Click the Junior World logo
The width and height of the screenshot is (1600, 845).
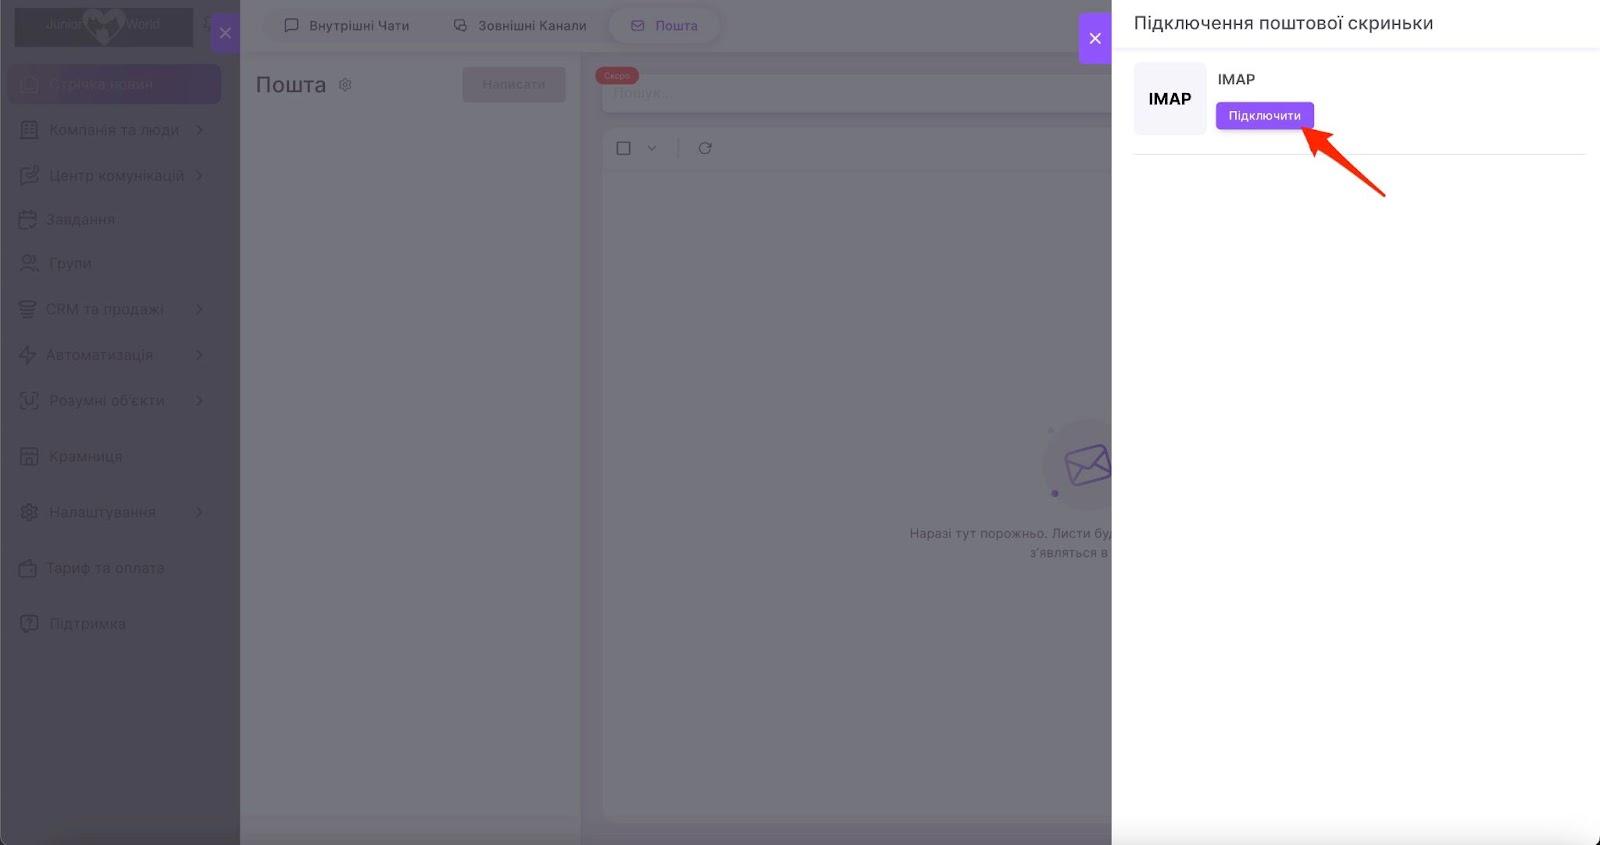(103, 27)
